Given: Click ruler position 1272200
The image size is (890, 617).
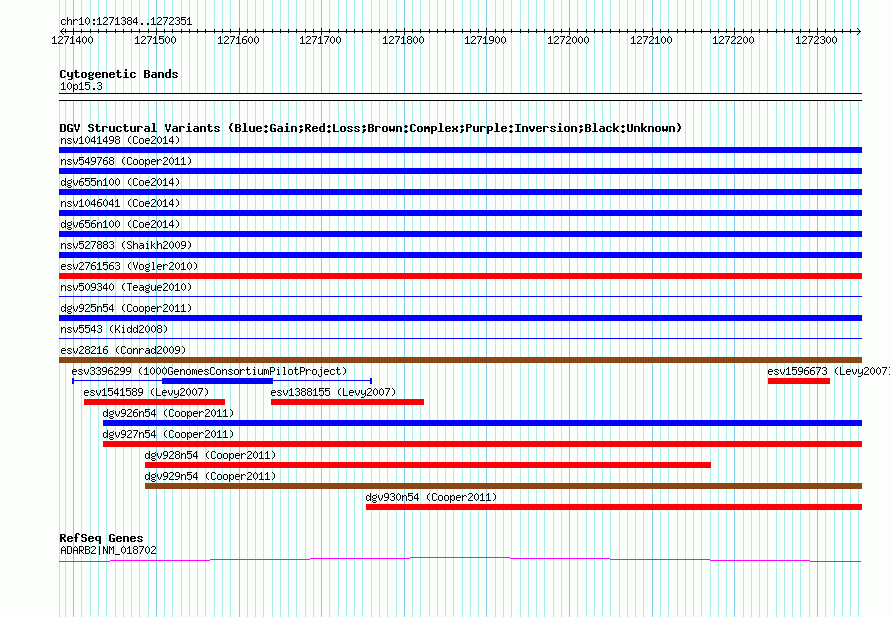Looking at the screenshot, I should 733,40.
